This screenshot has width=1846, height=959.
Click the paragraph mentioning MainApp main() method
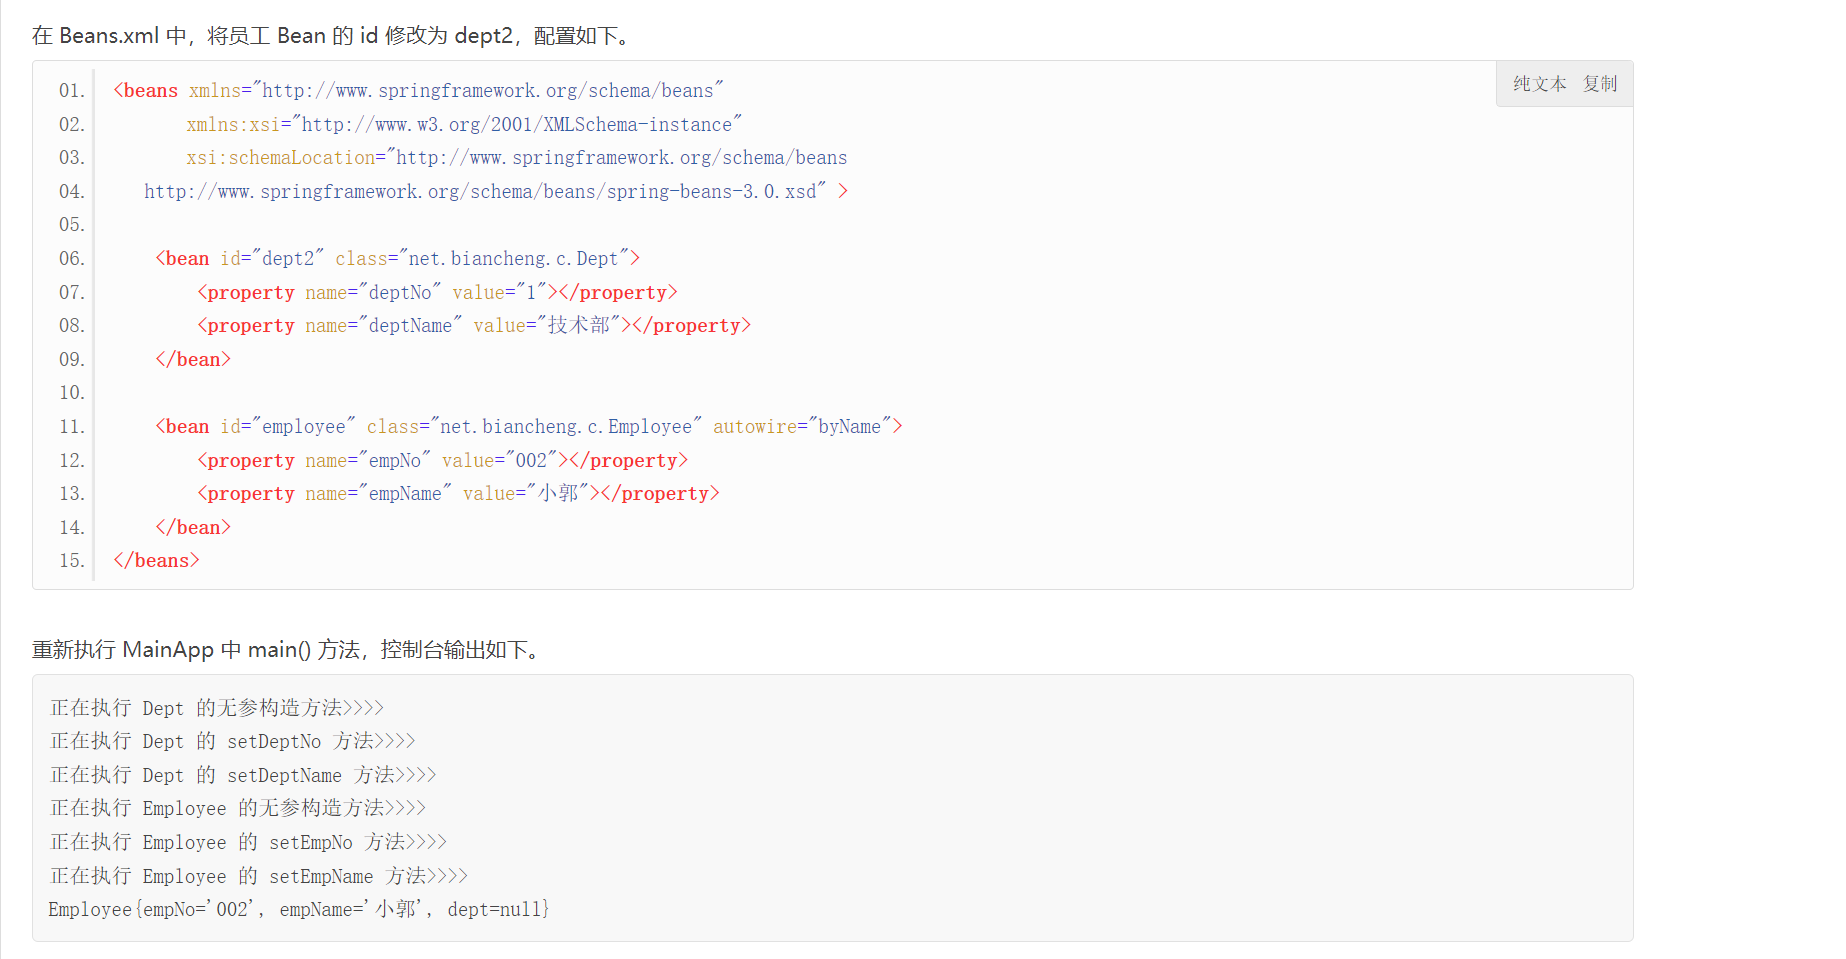(x=288, y=650)
